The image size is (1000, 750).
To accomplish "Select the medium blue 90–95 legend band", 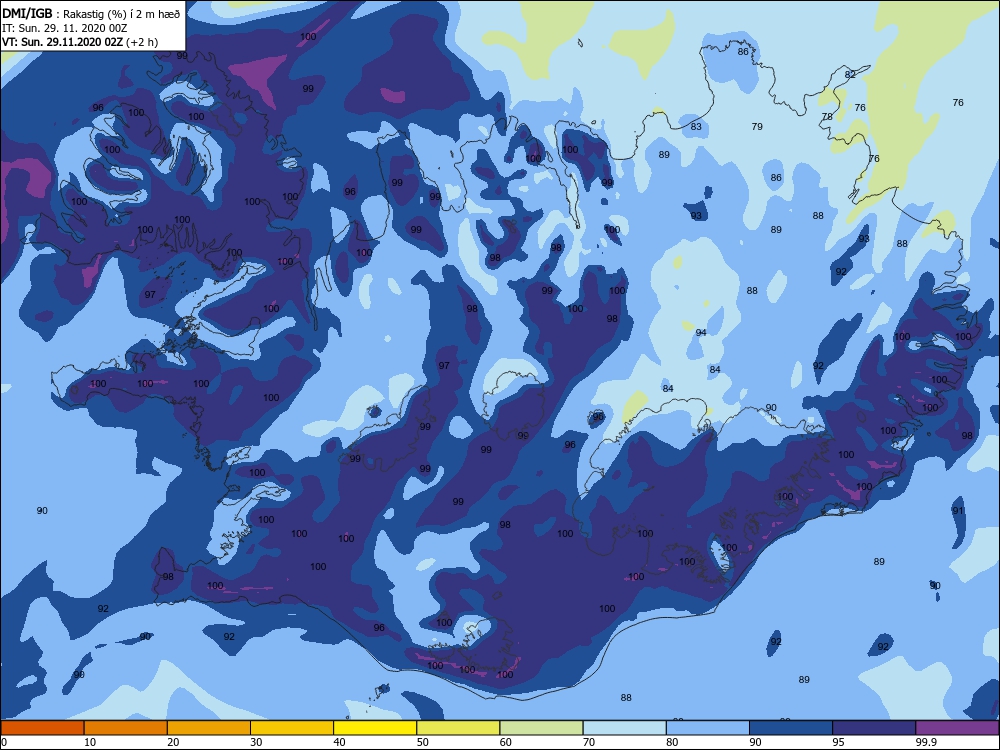I will click(x=791, y=728).
